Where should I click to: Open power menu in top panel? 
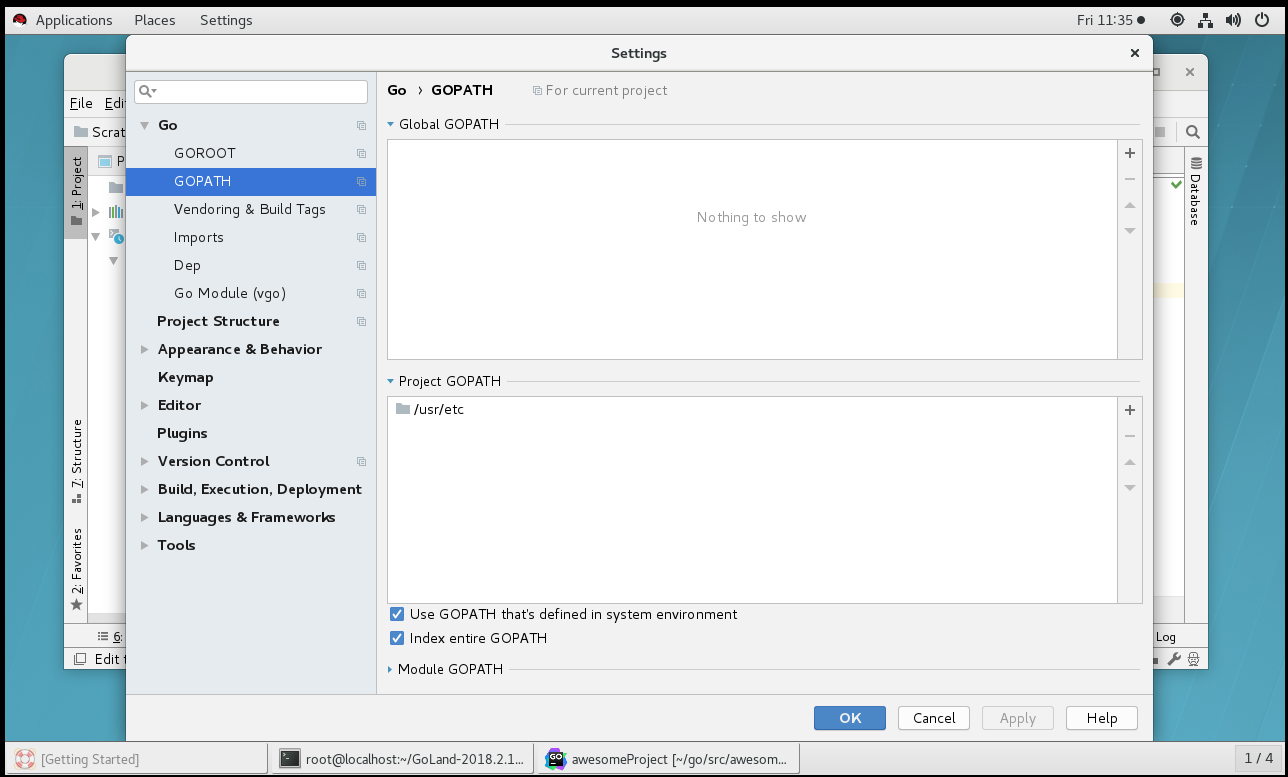(x=1262, y=20)
